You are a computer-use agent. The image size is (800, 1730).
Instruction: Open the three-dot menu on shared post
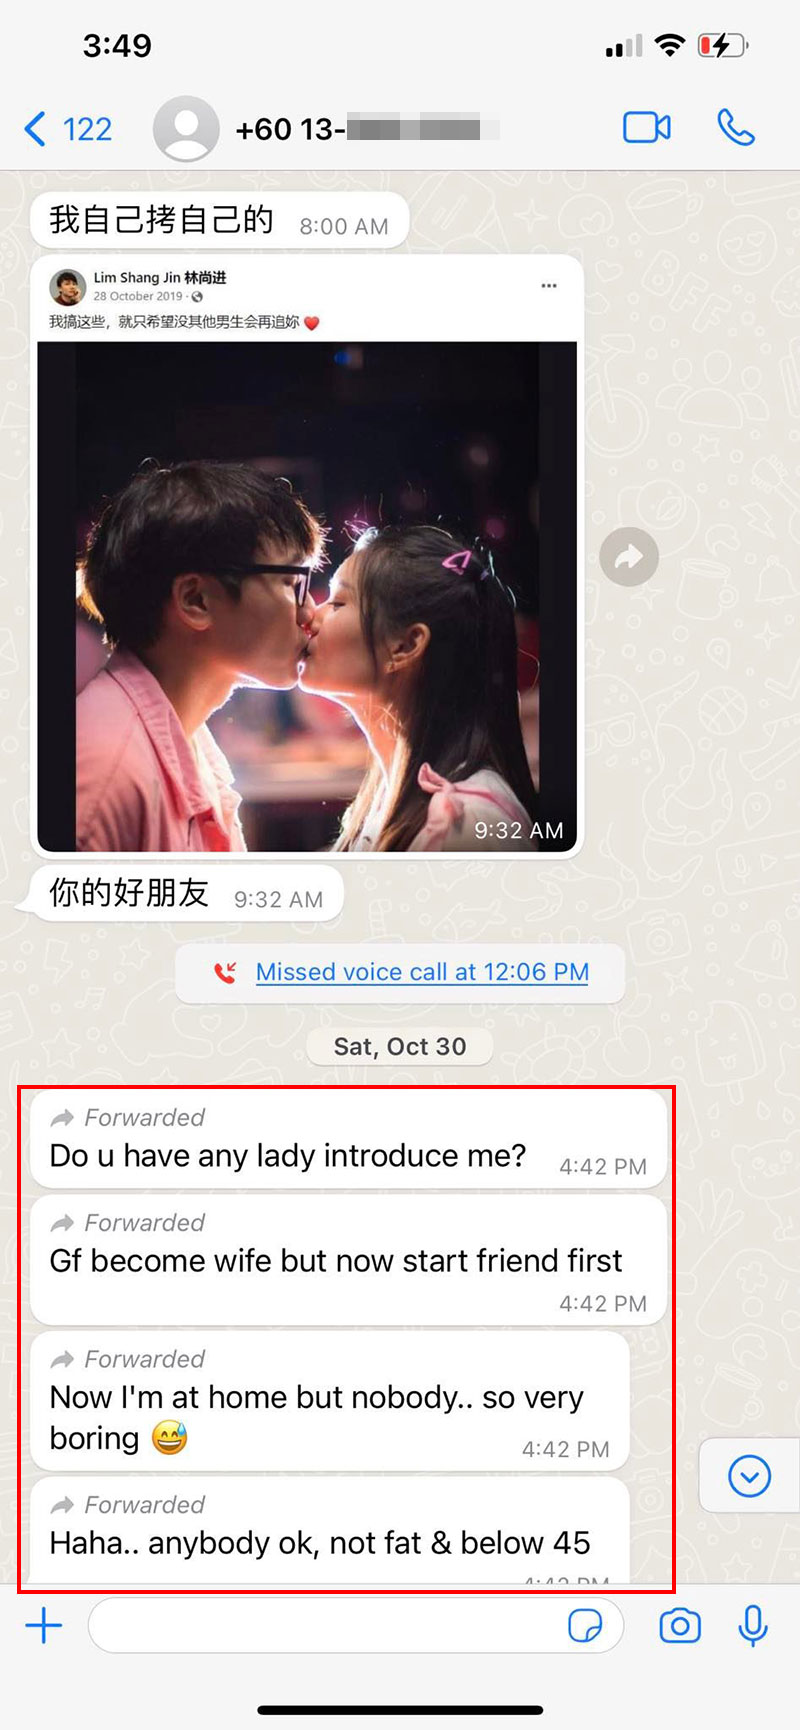[x=549, y=286]
